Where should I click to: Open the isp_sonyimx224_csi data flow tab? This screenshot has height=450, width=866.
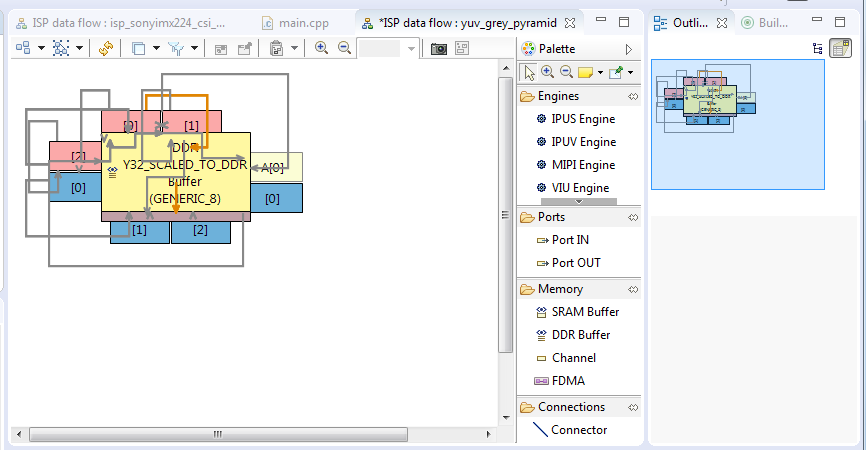point(120,23)
